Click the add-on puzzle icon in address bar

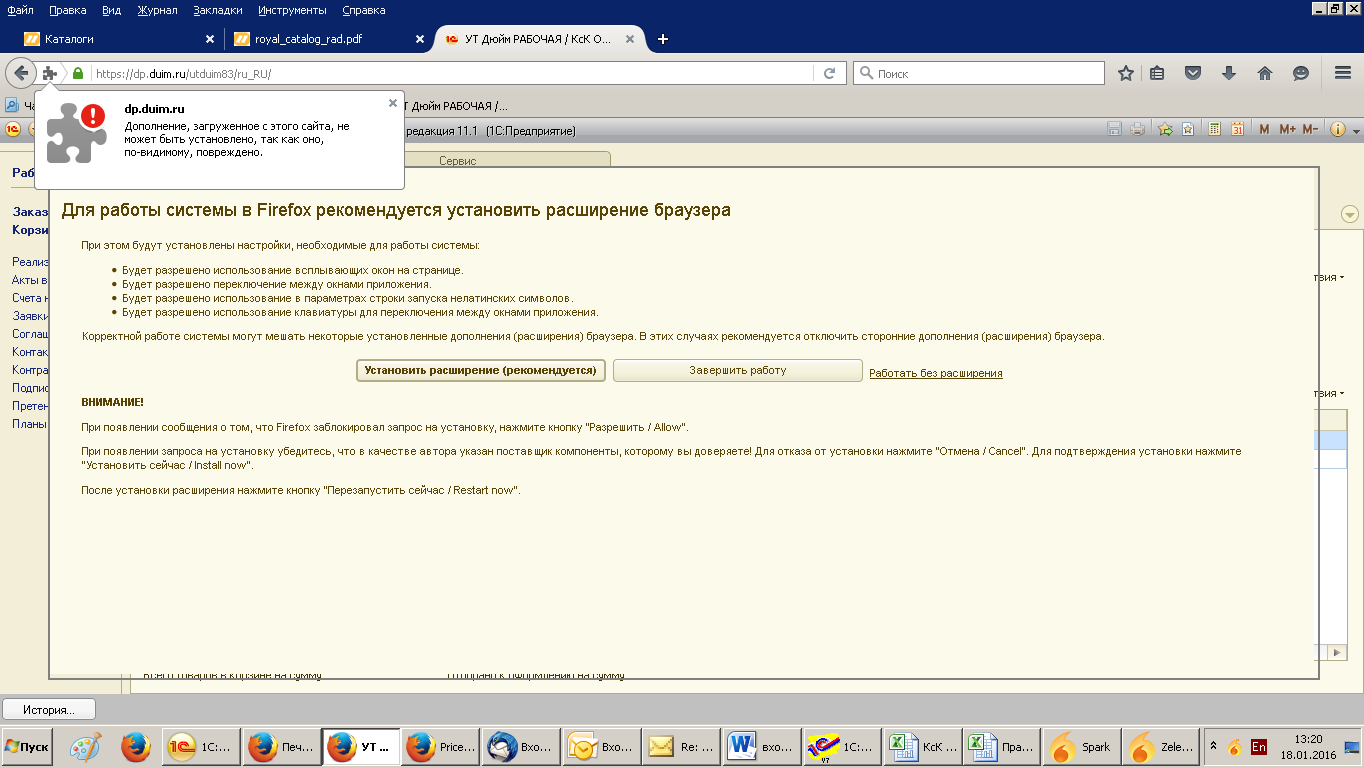(50, 73)
